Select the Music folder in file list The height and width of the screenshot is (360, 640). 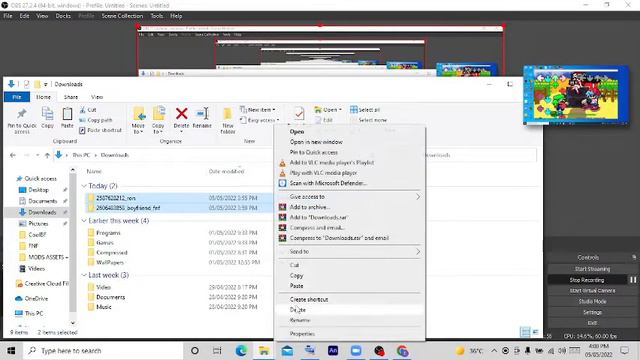click(x=104, y=307)
